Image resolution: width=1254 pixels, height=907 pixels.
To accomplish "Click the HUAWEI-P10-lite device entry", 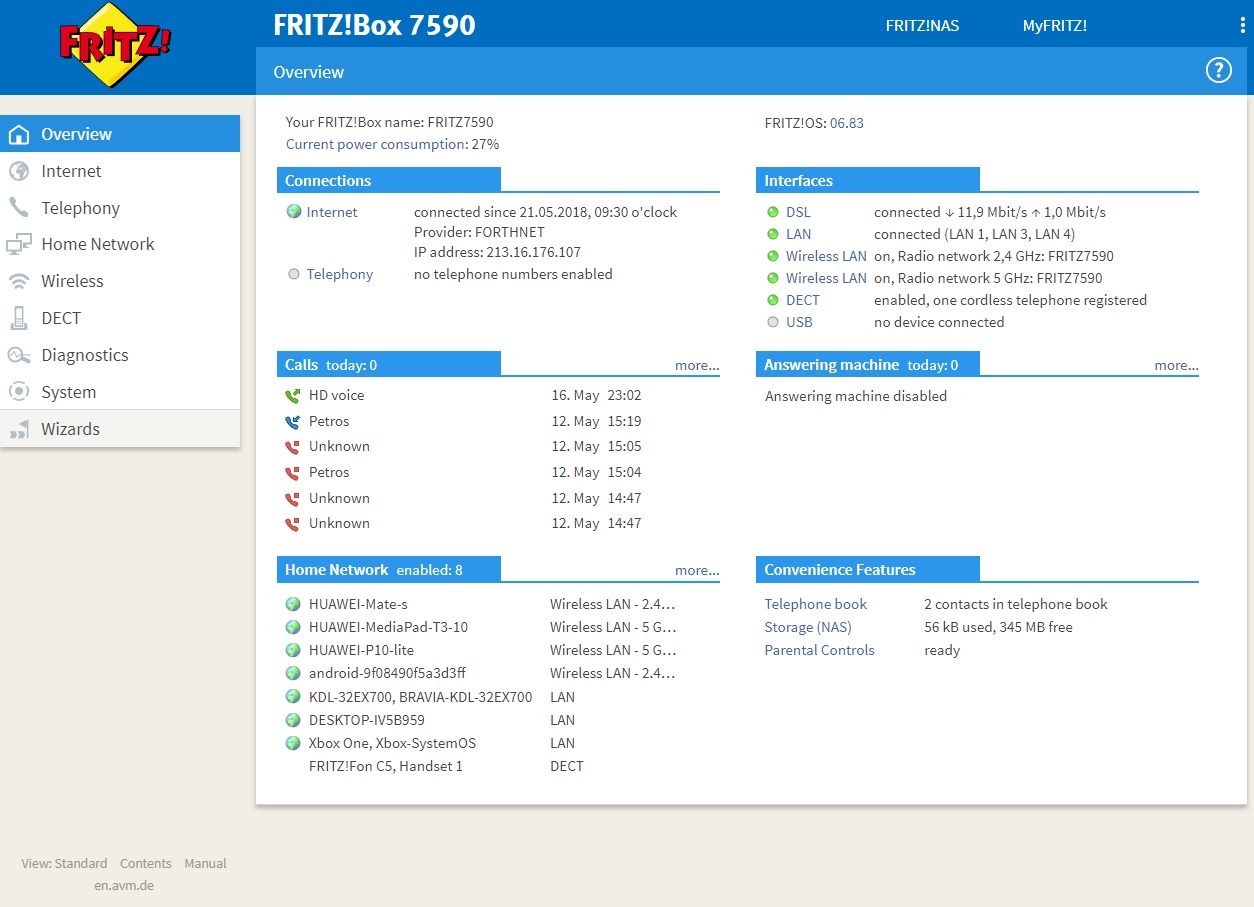I will coord(361,650).
